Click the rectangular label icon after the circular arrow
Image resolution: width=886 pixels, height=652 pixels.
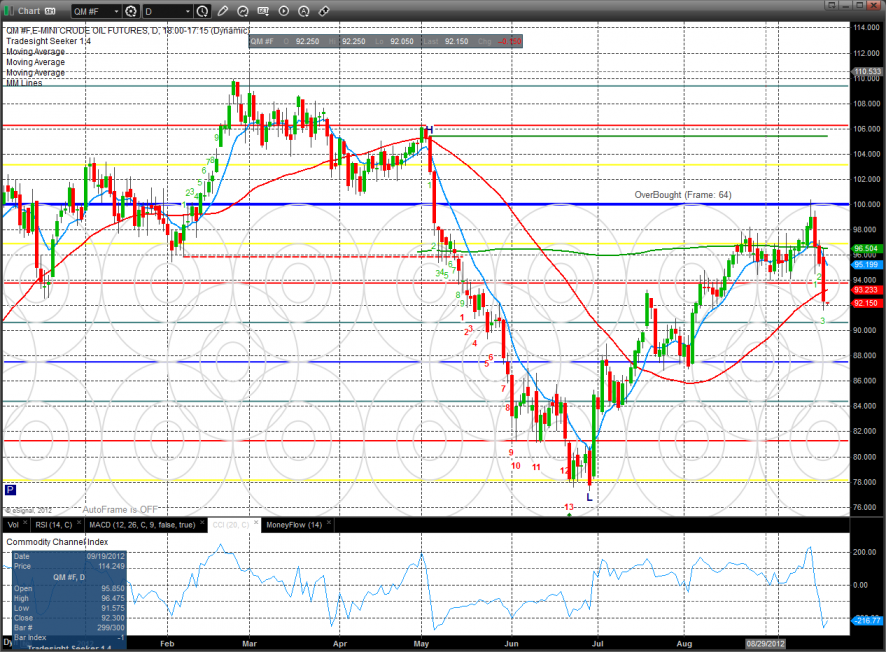[264, 11]
